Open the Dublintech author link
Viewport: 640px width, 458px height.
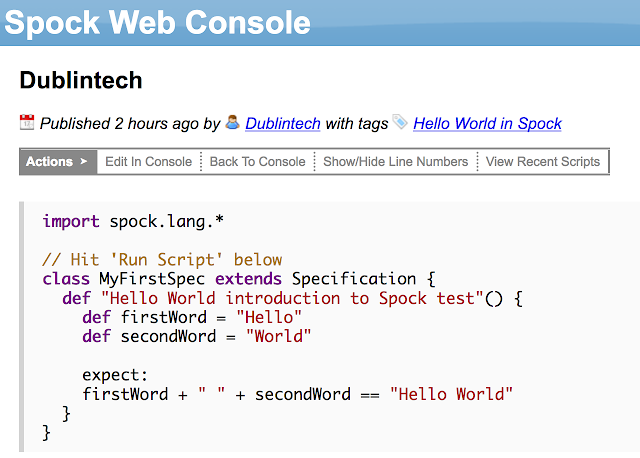(282, 124)
